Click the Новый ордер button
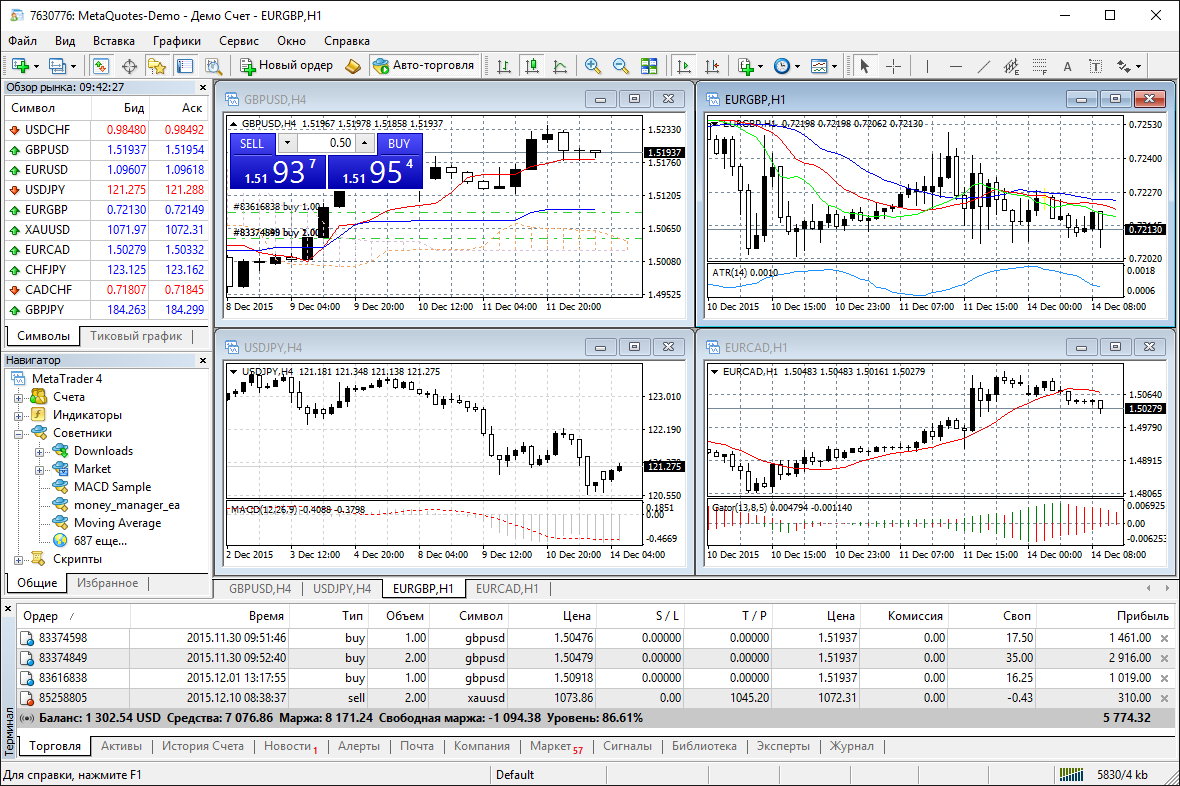This screenshot has width=1180, height=786. (x=286, y=66)
